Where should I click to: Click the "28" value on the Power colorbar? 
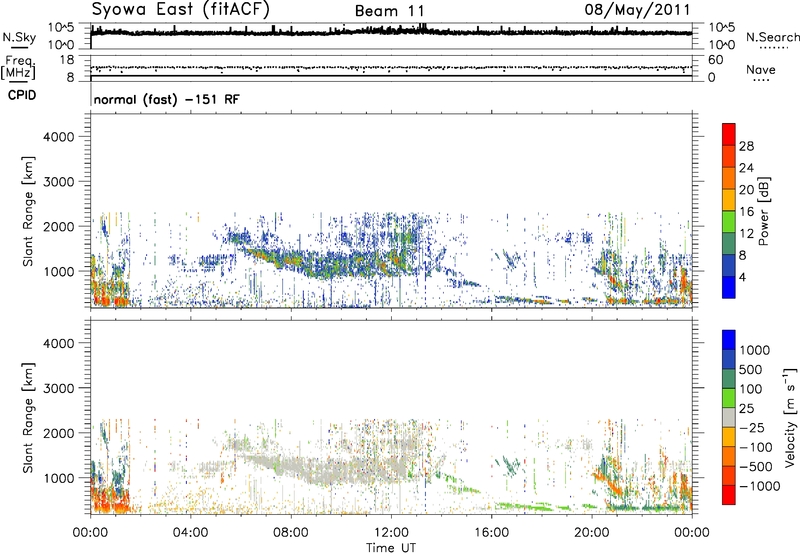pyautogui.click(x=746, y=146)
